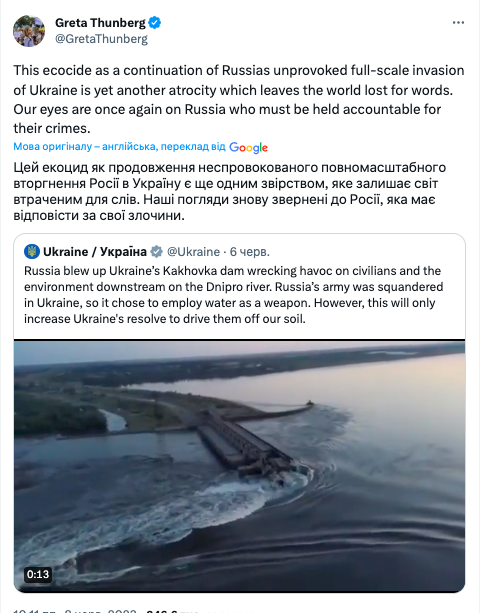Viewport: 490px width, 613px height.
Task: Open the quoted tweet's 6 черв. date
Action: pyautogui.click(x=249, y=252)
